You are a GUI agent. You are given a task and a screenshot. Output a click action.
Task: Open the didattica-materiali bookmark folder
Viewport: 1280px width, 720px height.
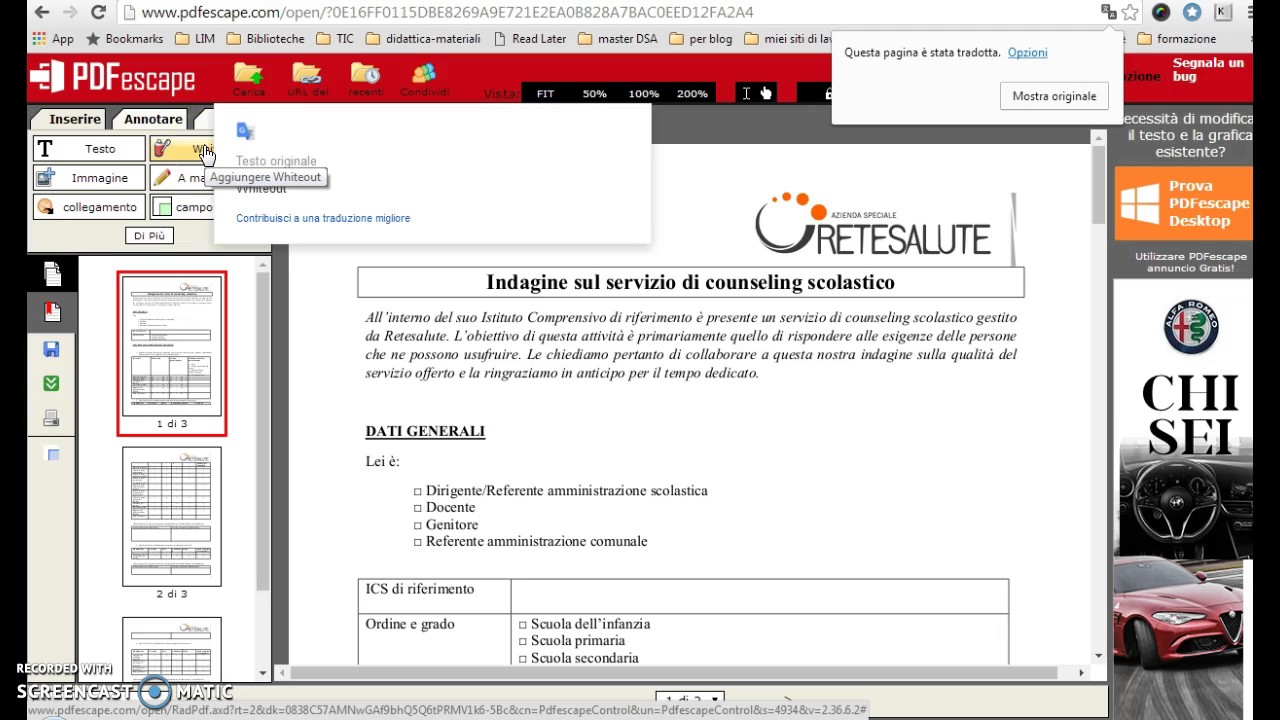423,39
